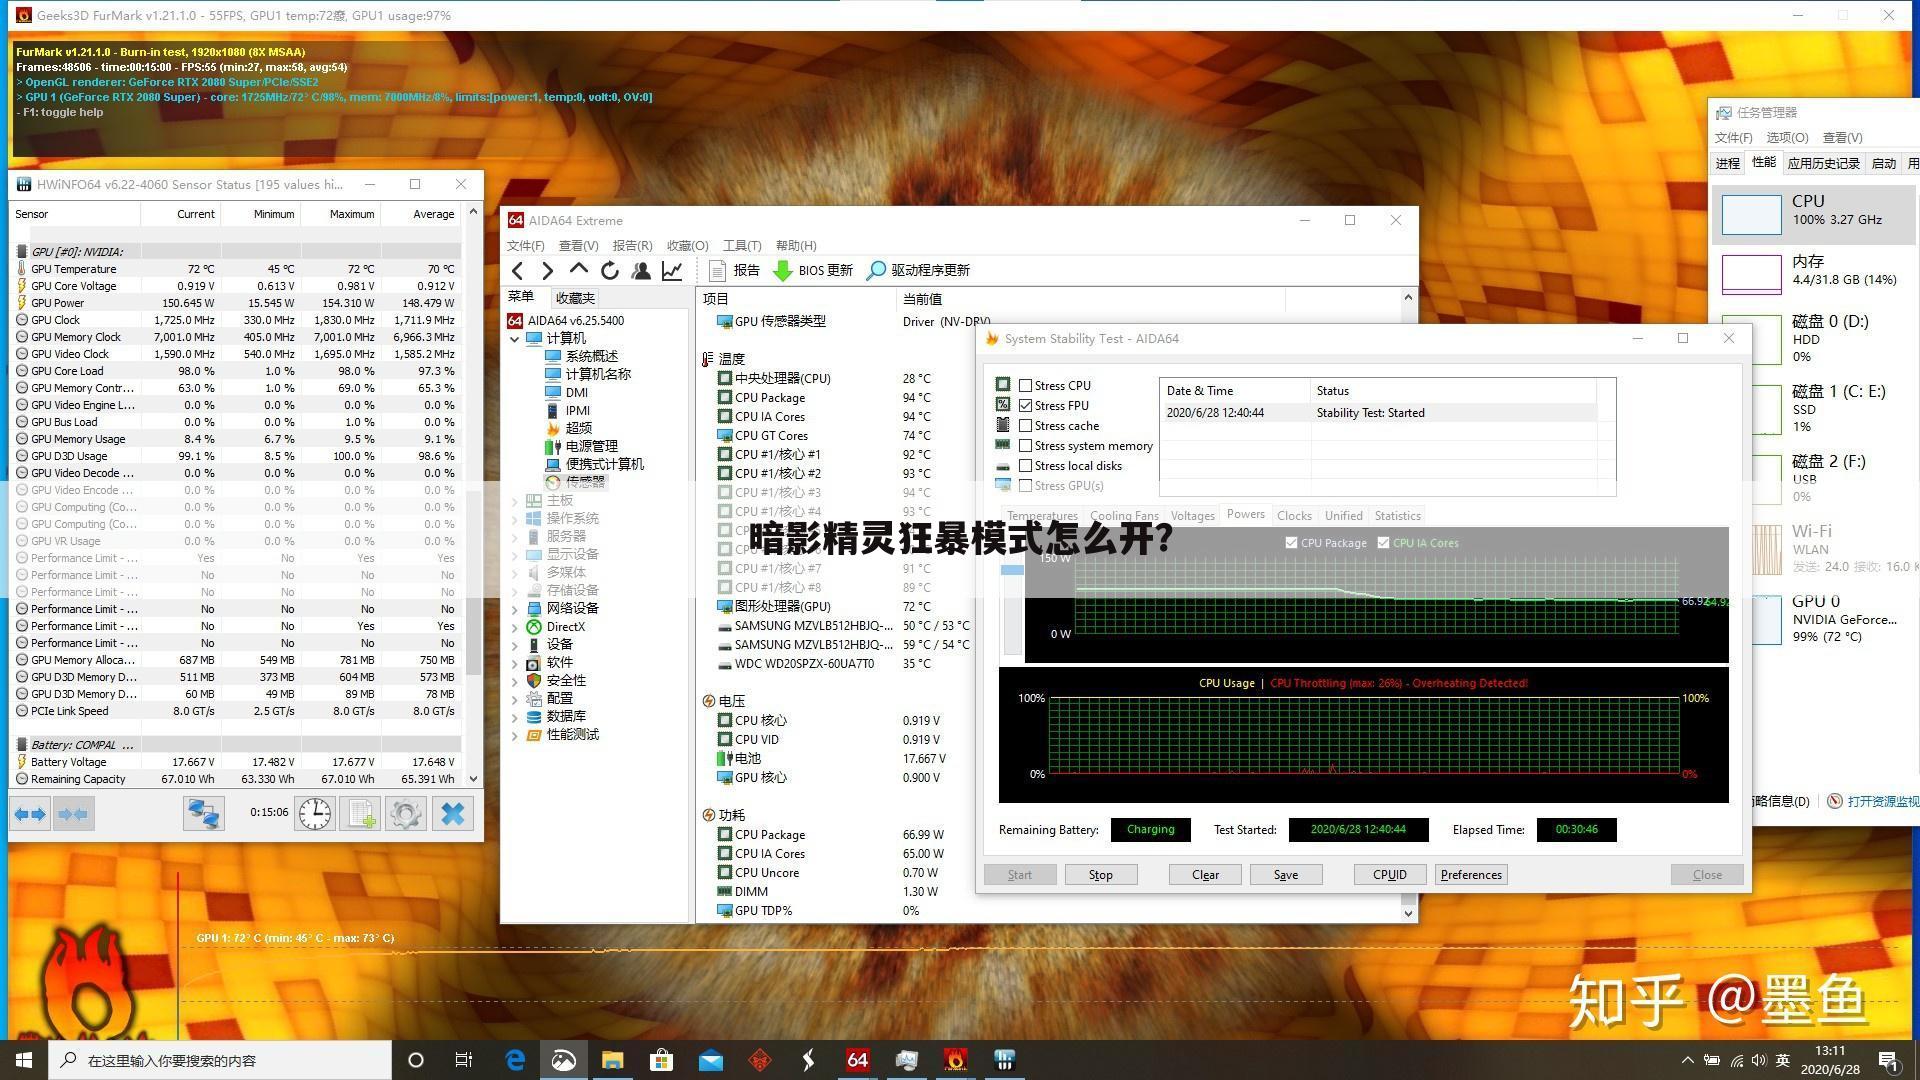Open Task View on taskbar
Viewport: 1920px width, 1080px height.
point(464,1060)
